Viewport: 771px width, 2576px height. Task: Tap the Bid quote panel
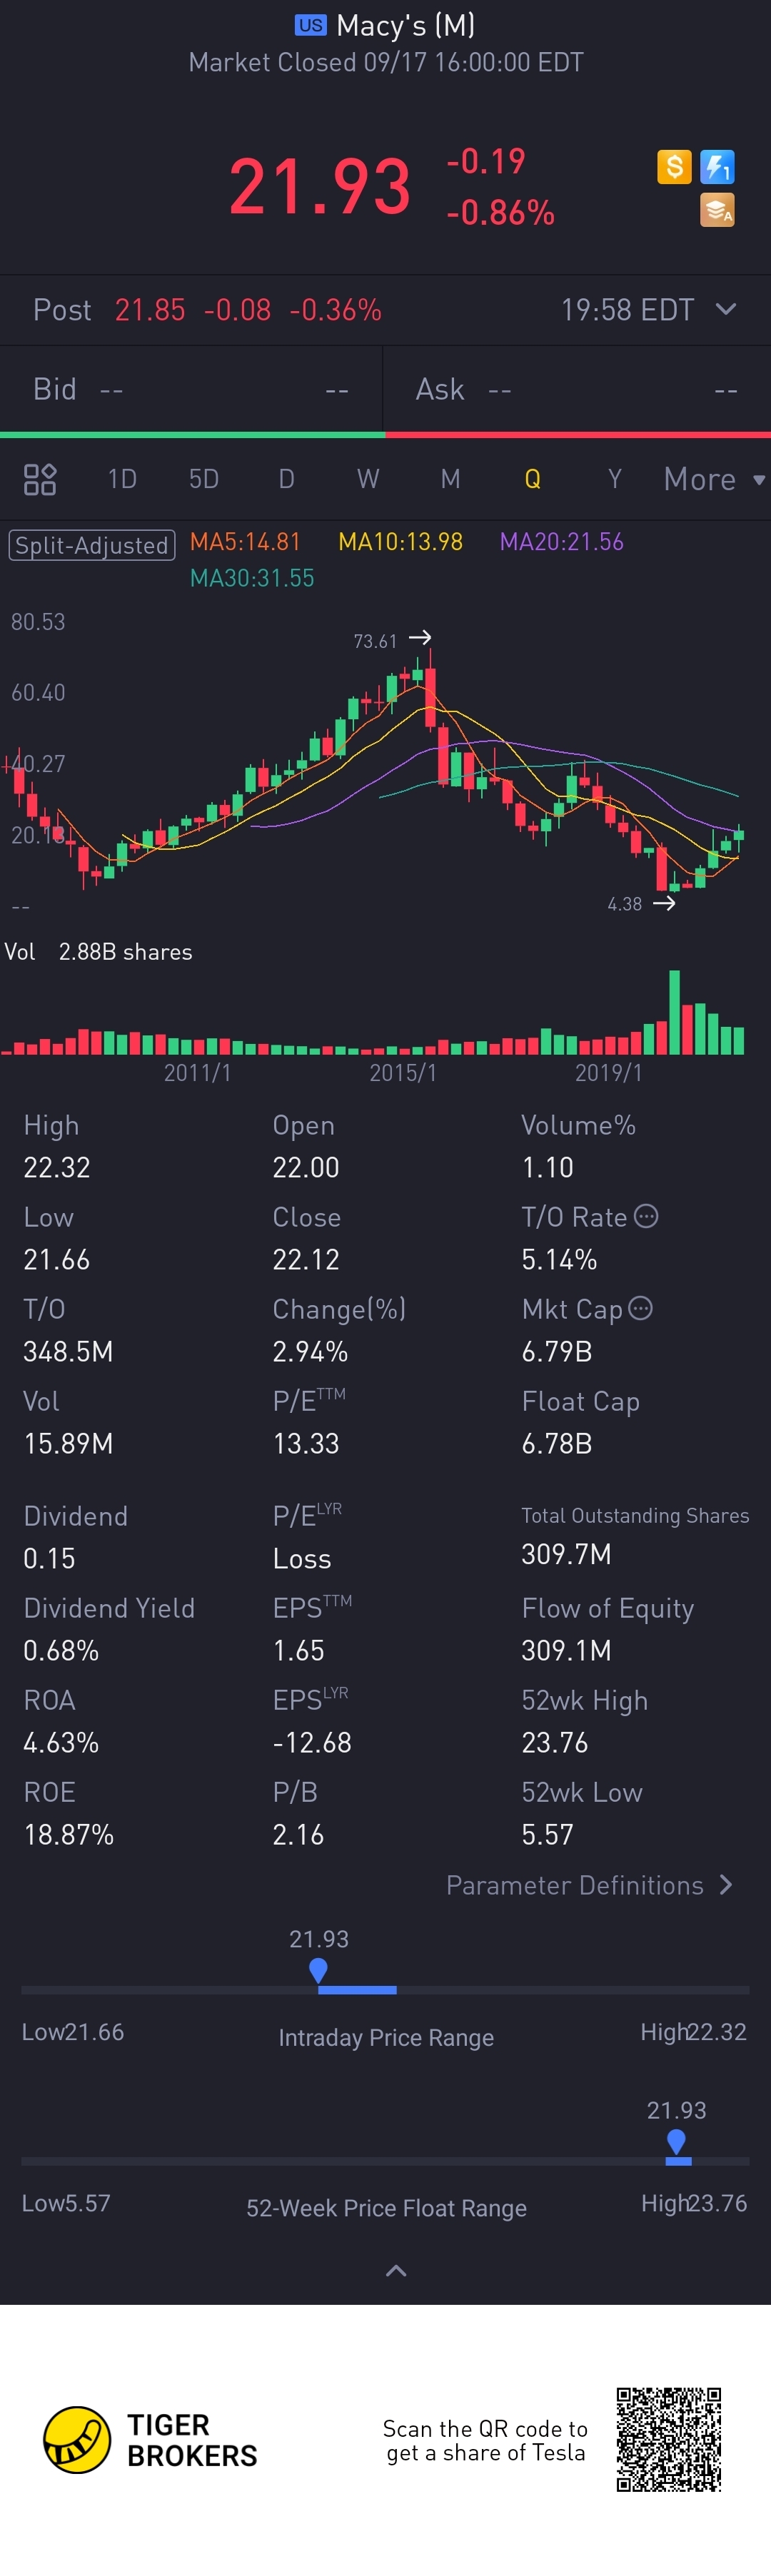click(190, 389)
